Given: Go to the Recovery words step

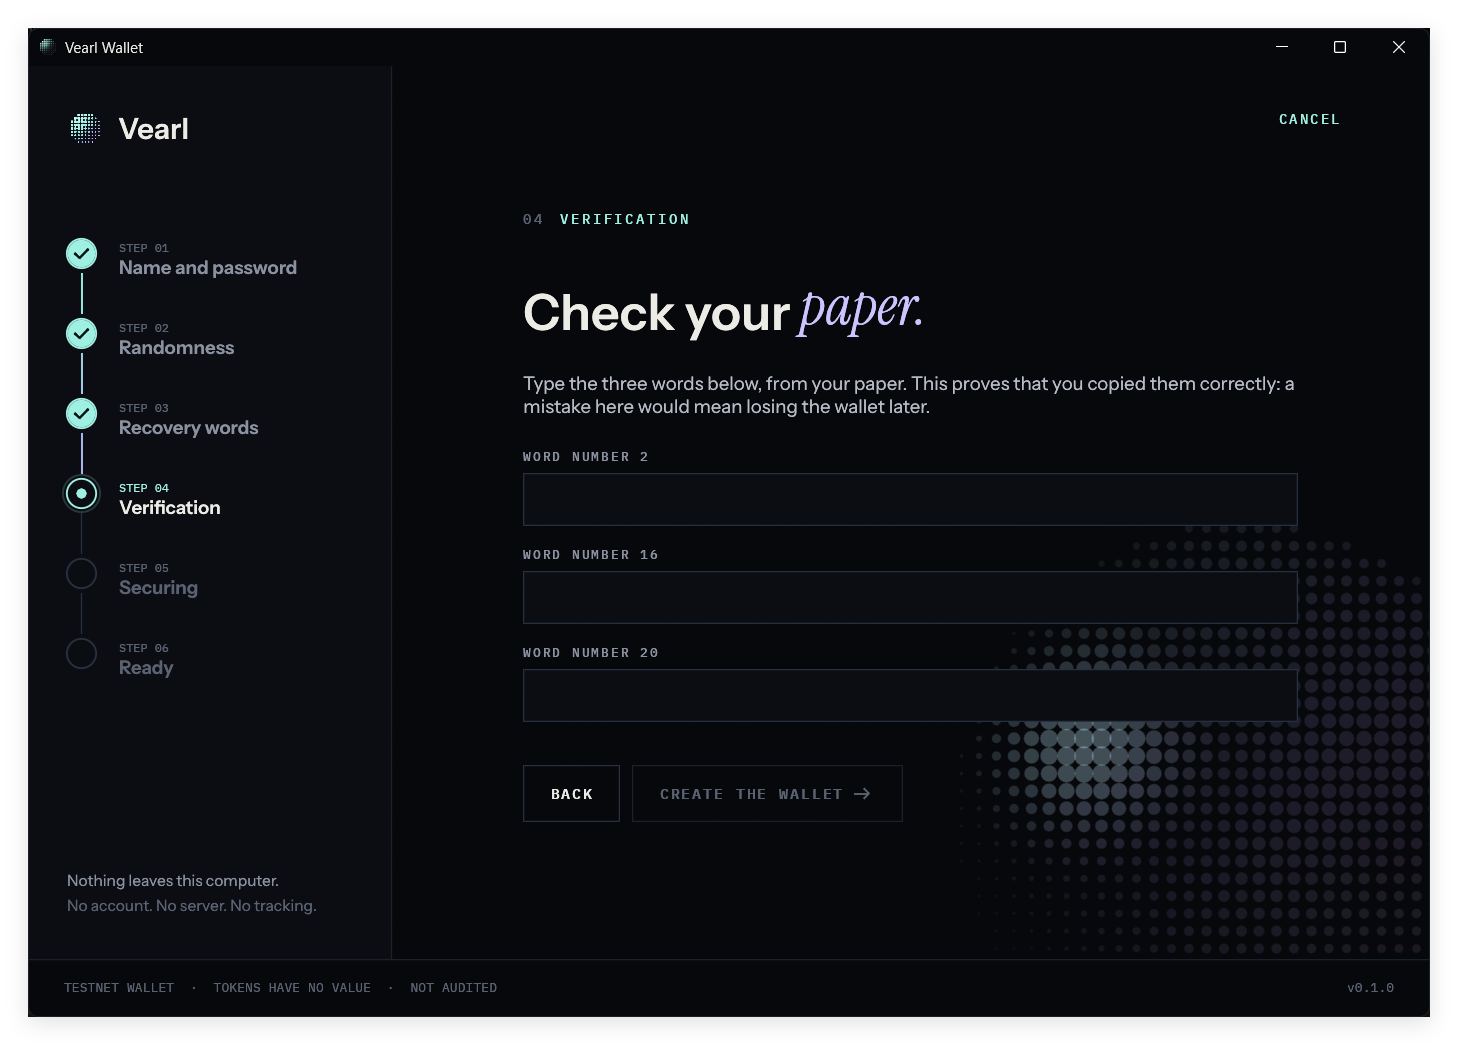Looking at the screenshot, I should point(189,428).
